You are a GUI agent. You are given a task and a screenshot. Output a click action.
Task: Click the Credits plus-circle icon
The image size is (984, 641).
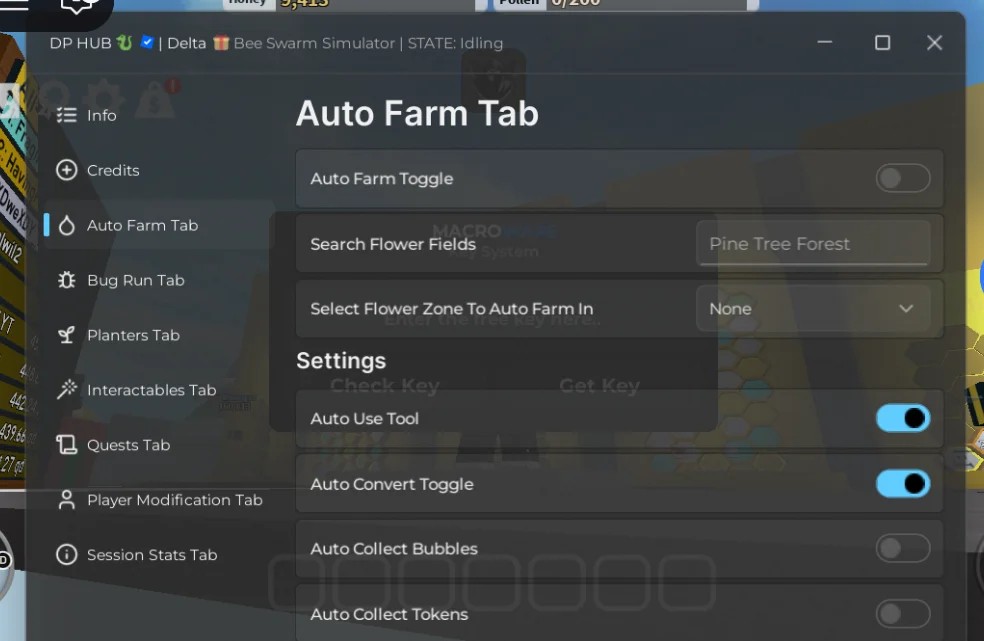[x=67, y=170]
